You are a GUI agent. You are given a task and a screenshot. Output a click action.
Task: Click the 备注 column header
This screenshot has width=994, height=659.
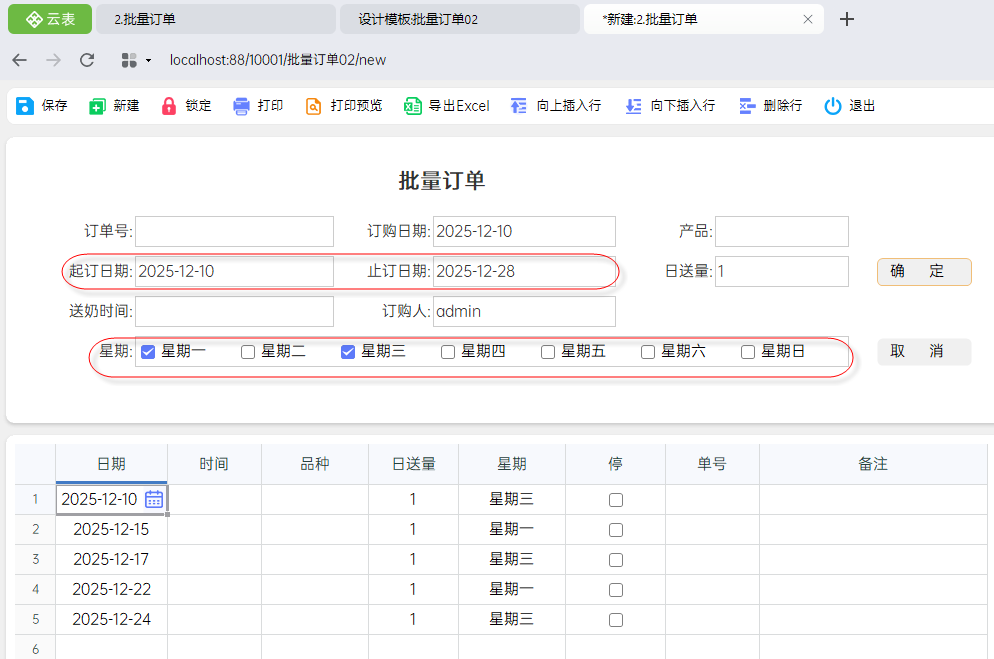(x=873, y=464)
